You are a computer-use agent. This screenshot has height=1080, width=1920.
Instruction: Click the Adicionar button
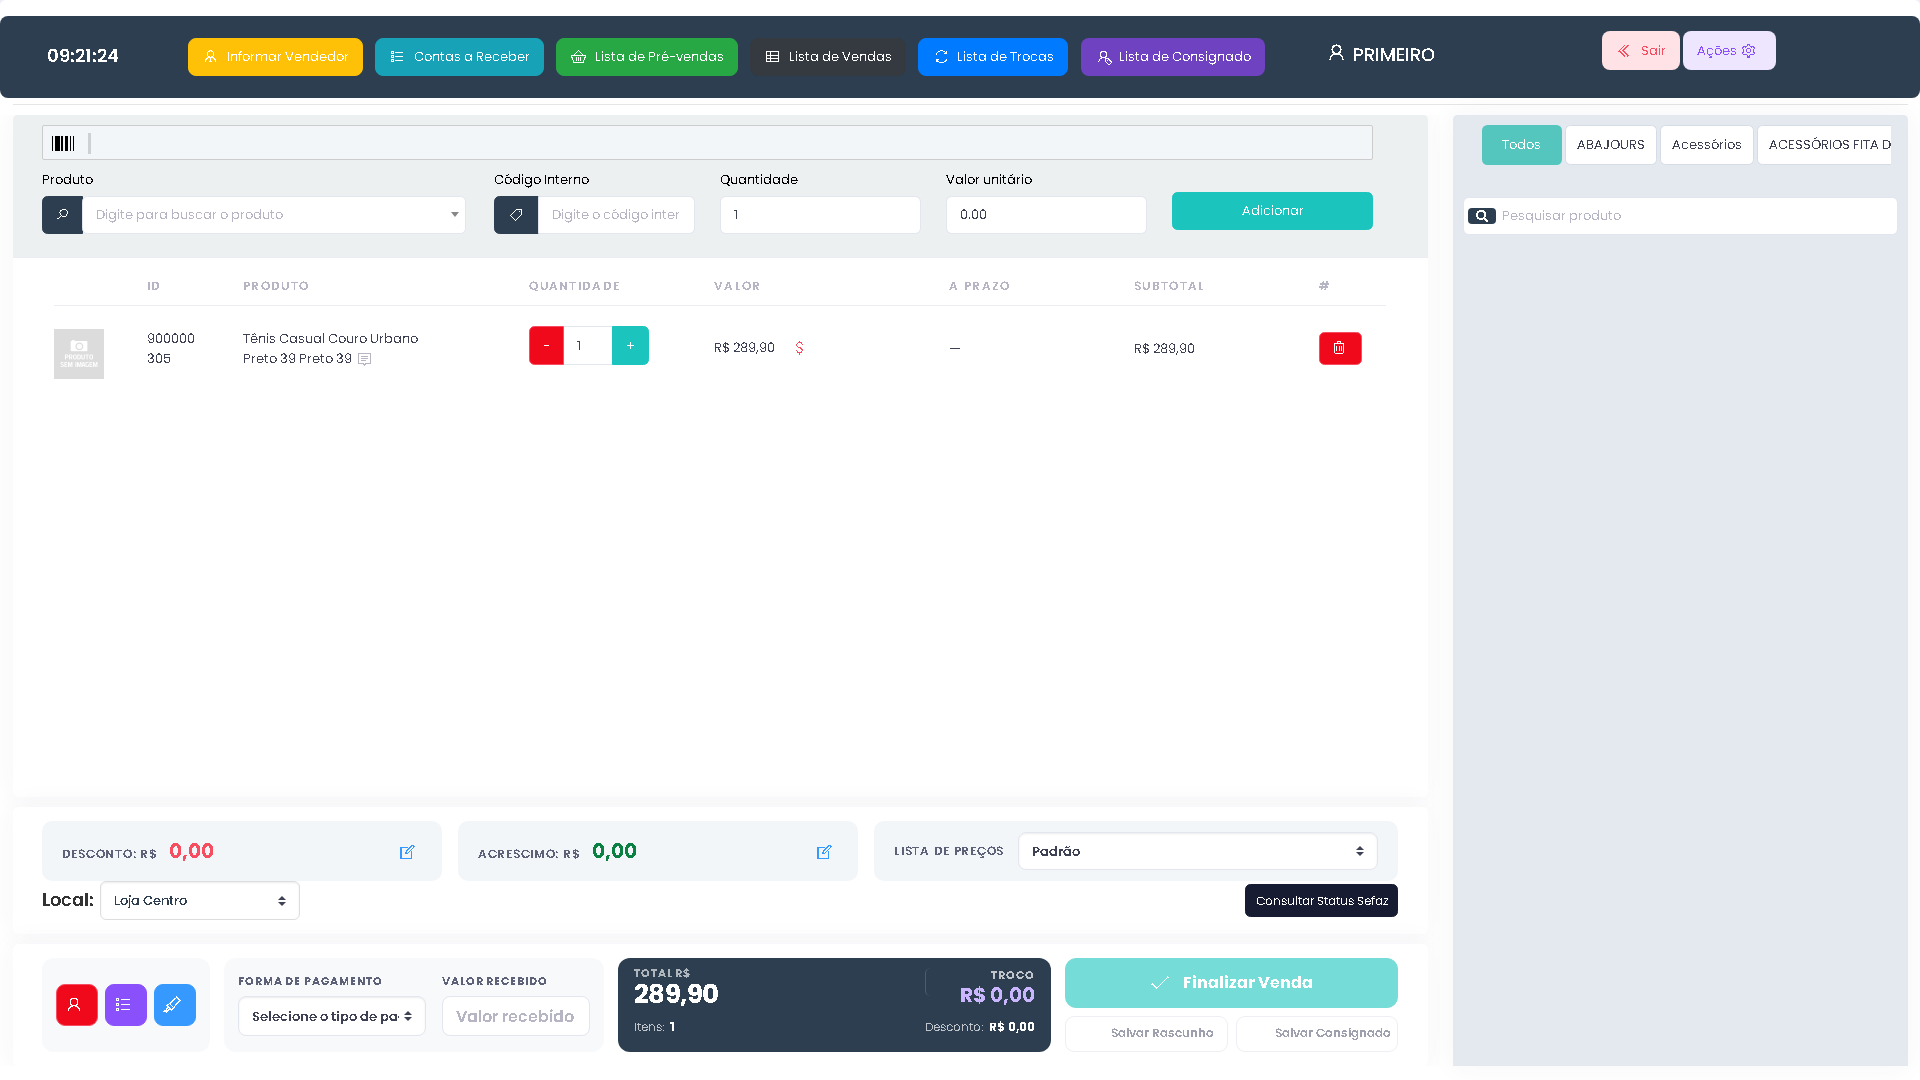(1272, 211)
